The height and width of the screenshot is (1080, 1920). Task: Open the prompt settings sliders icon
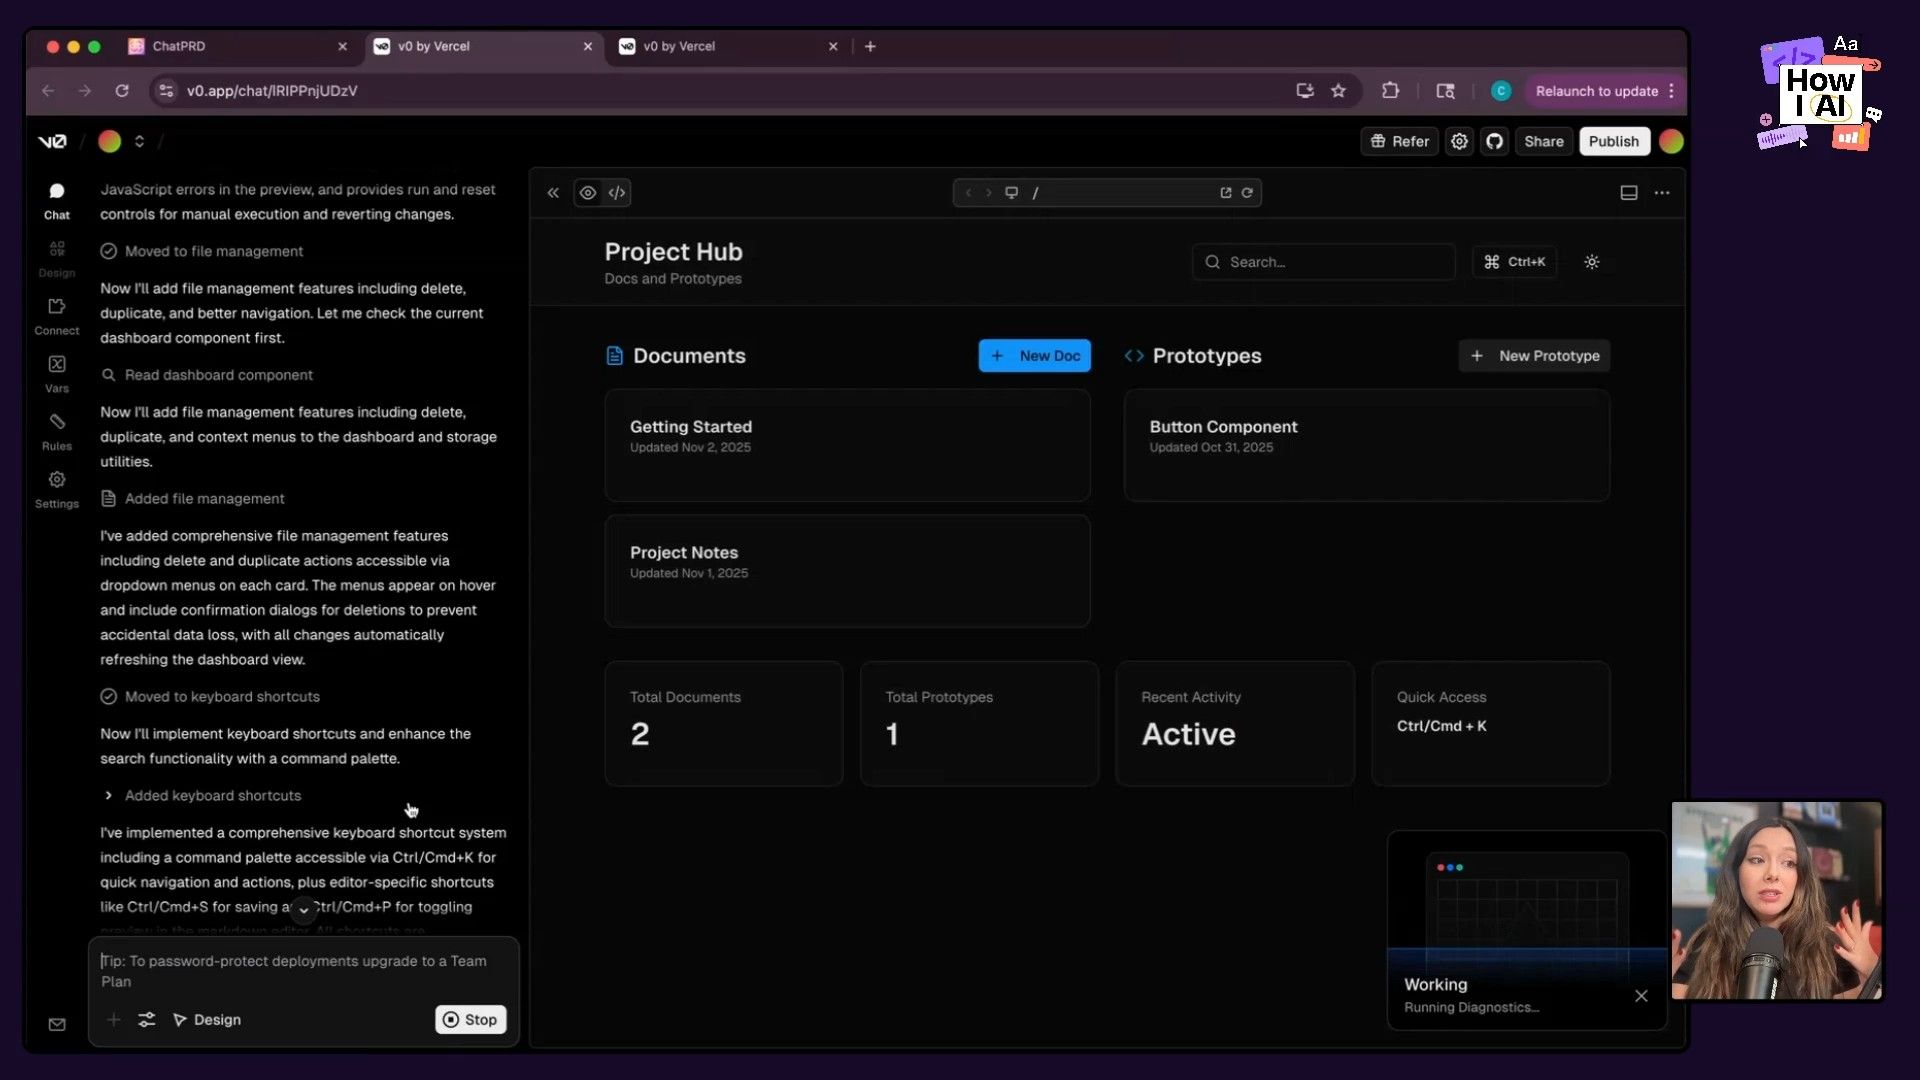pyautogui.click(x=147, y=1020)
